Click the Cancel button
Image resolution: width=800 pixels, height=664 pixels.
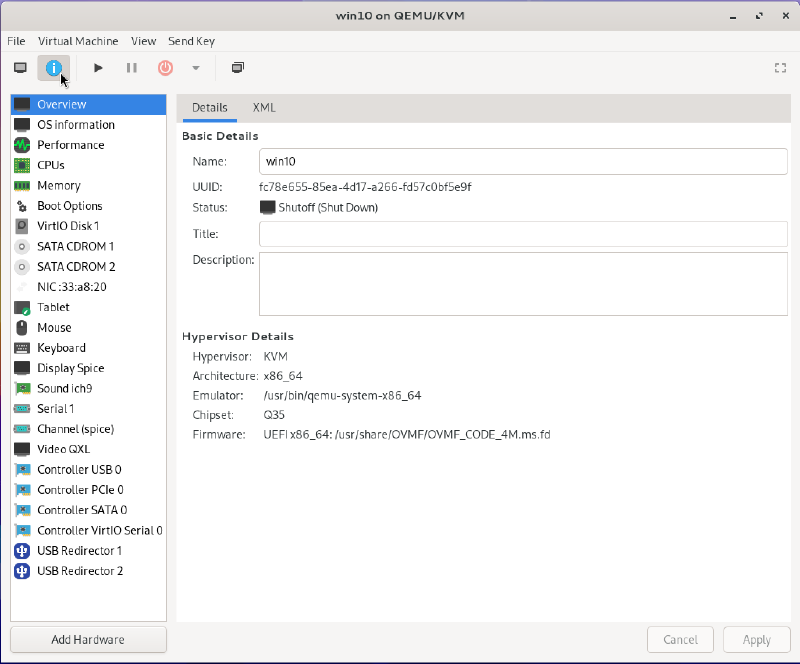(x=680, y=640)
